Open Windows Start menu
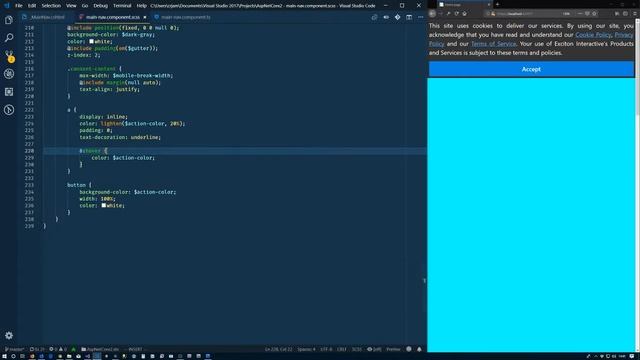 4,356
